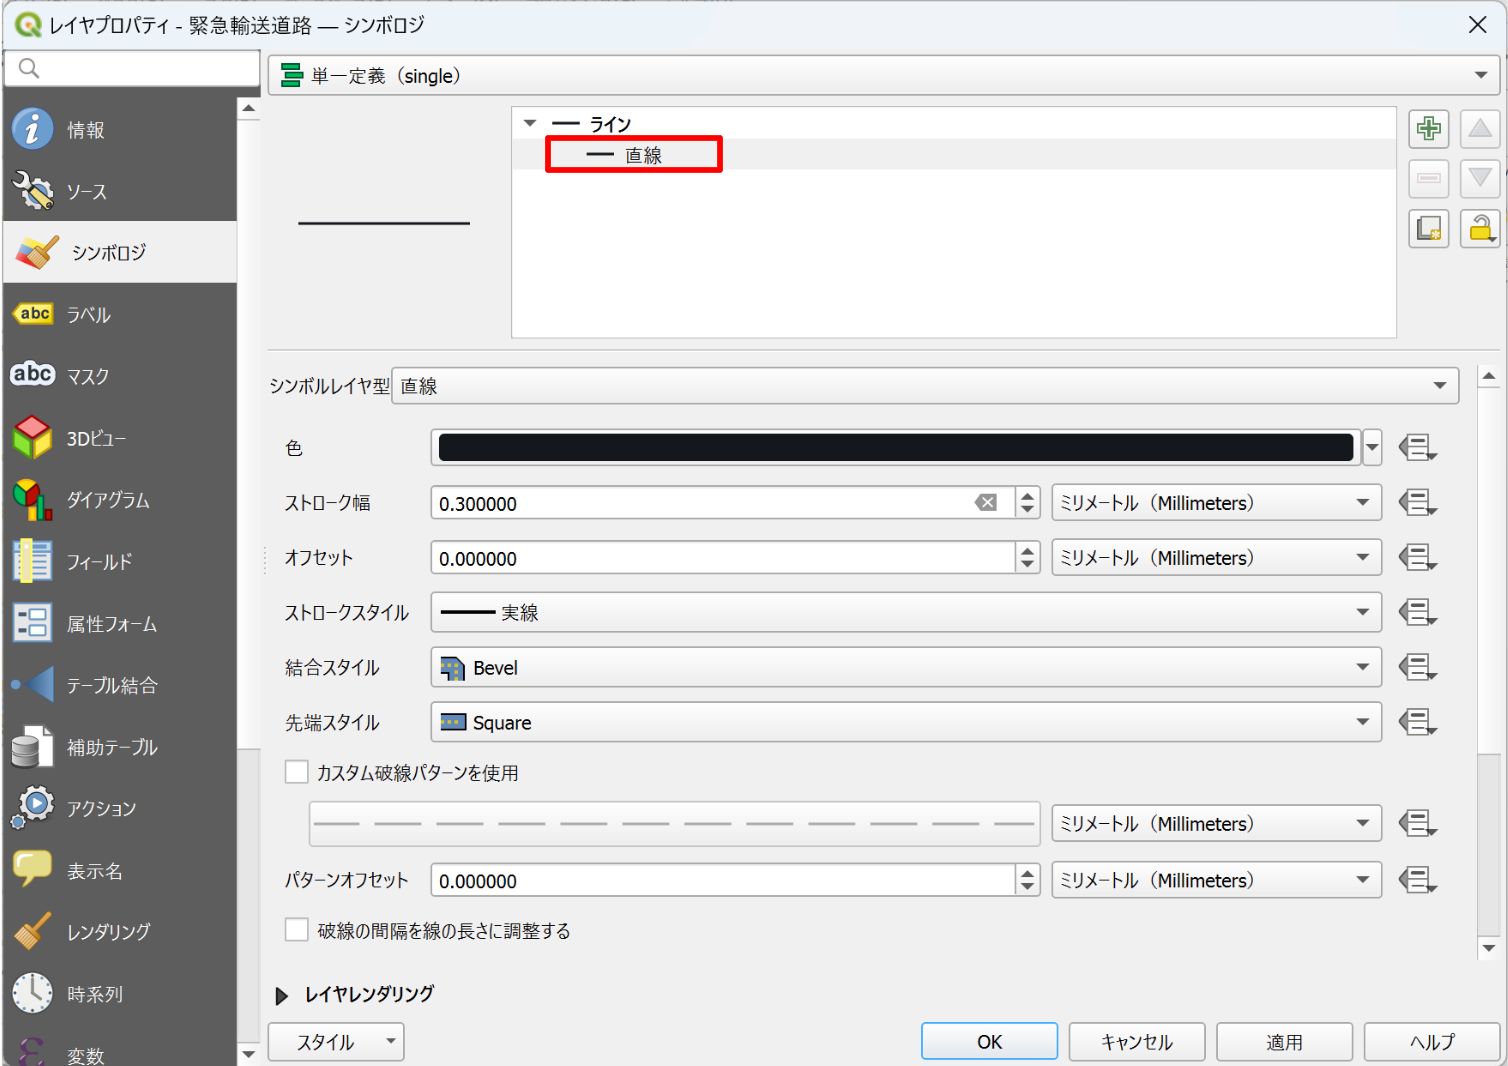Open data-defined override for オフセット

[x=1417, y=558]
